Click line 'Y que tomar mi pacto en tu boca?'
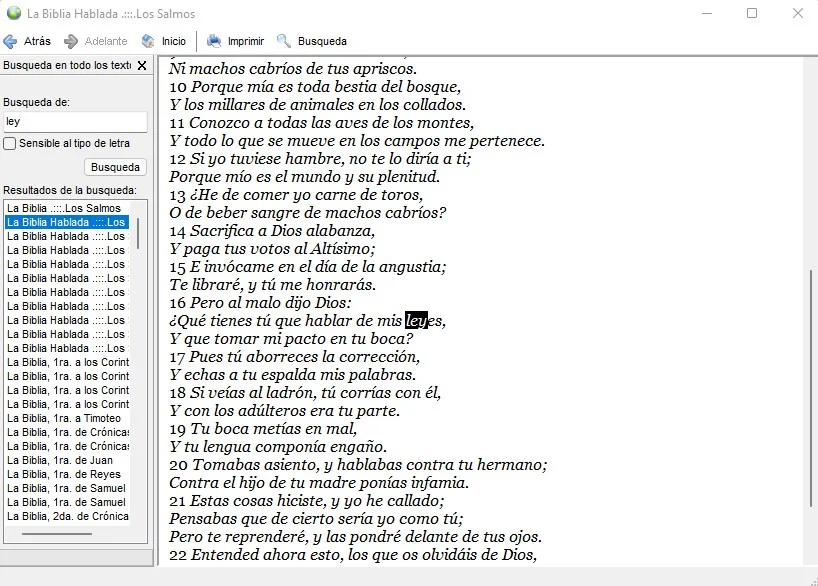Image resolution: width=818 pixels, height=586 pixels. [291, 339]
